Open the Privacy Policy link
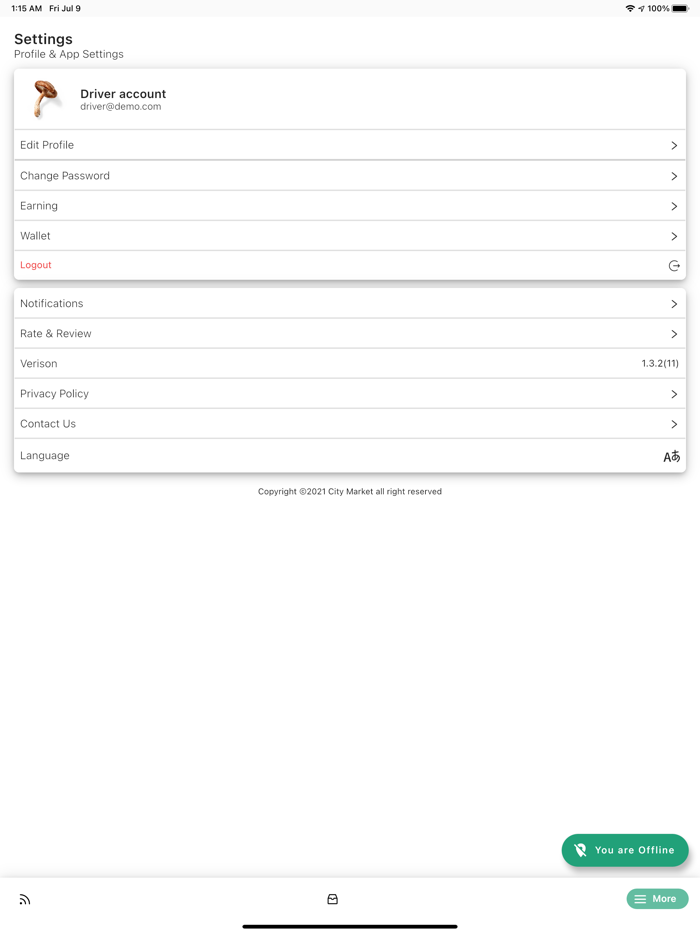This screenshot has height=934, width=700. click(350, 394)
